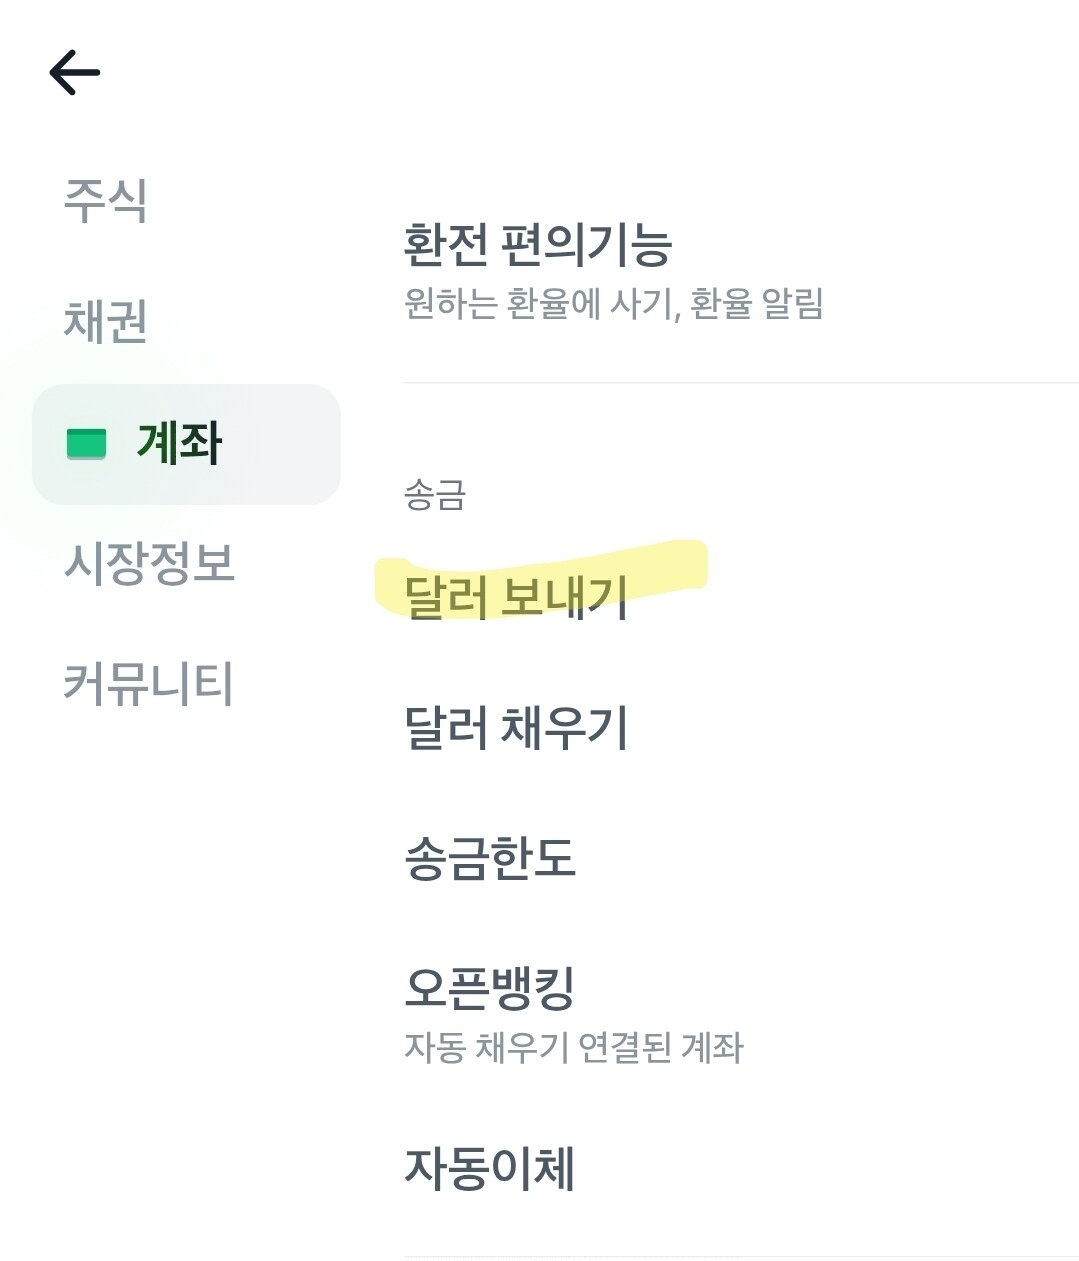The image size is (1079, 1261).
Task: Open 환전 편의기능 menu item
Action: coord(538,245)
